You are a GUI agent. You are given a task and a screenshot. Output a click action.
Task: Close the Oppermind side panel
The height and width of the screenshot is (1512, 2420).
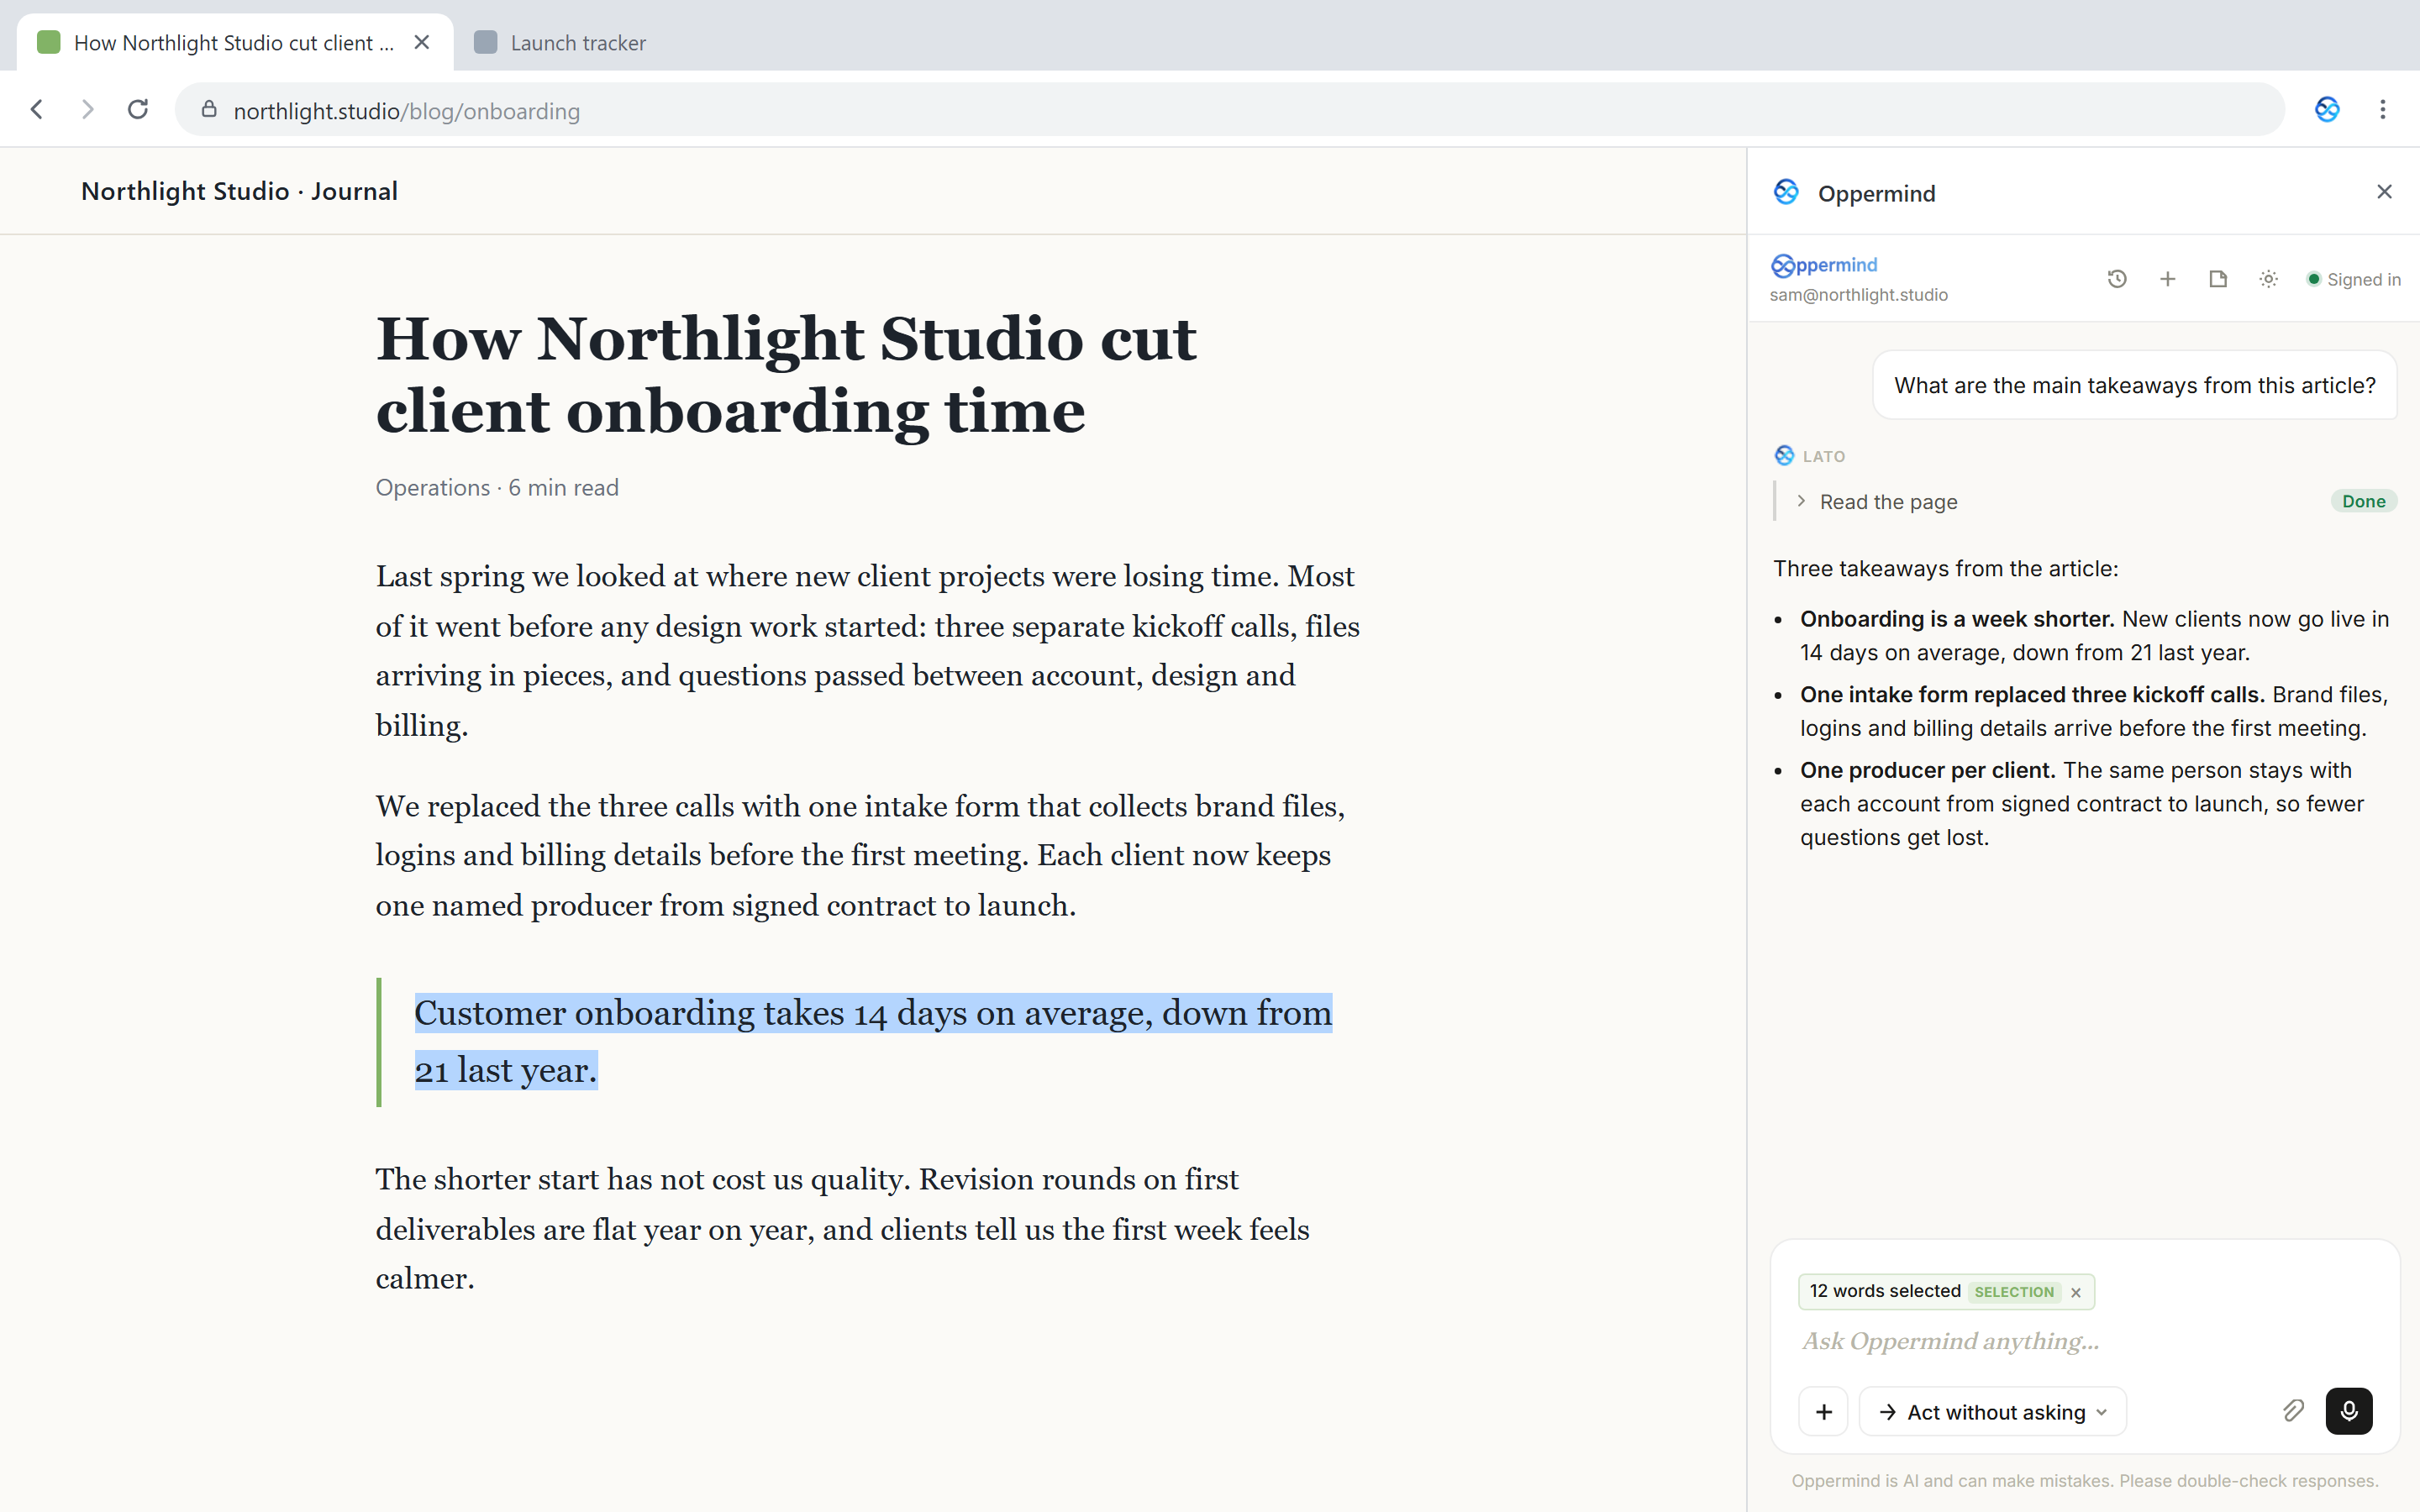coord(2384,192)
